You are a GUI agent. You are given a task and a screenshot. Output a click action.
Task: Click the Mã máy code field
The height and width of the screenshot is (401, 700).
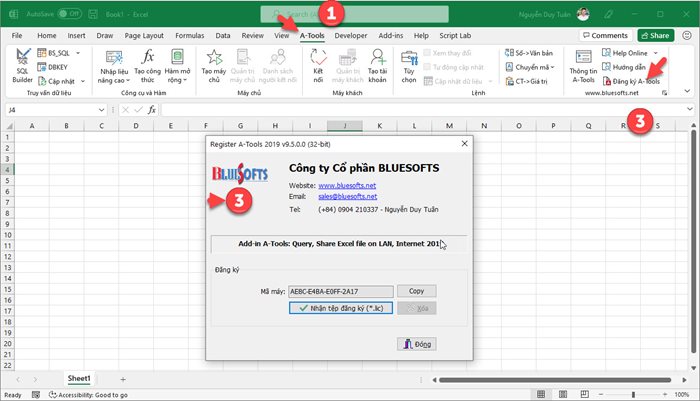tap(341, 292)
